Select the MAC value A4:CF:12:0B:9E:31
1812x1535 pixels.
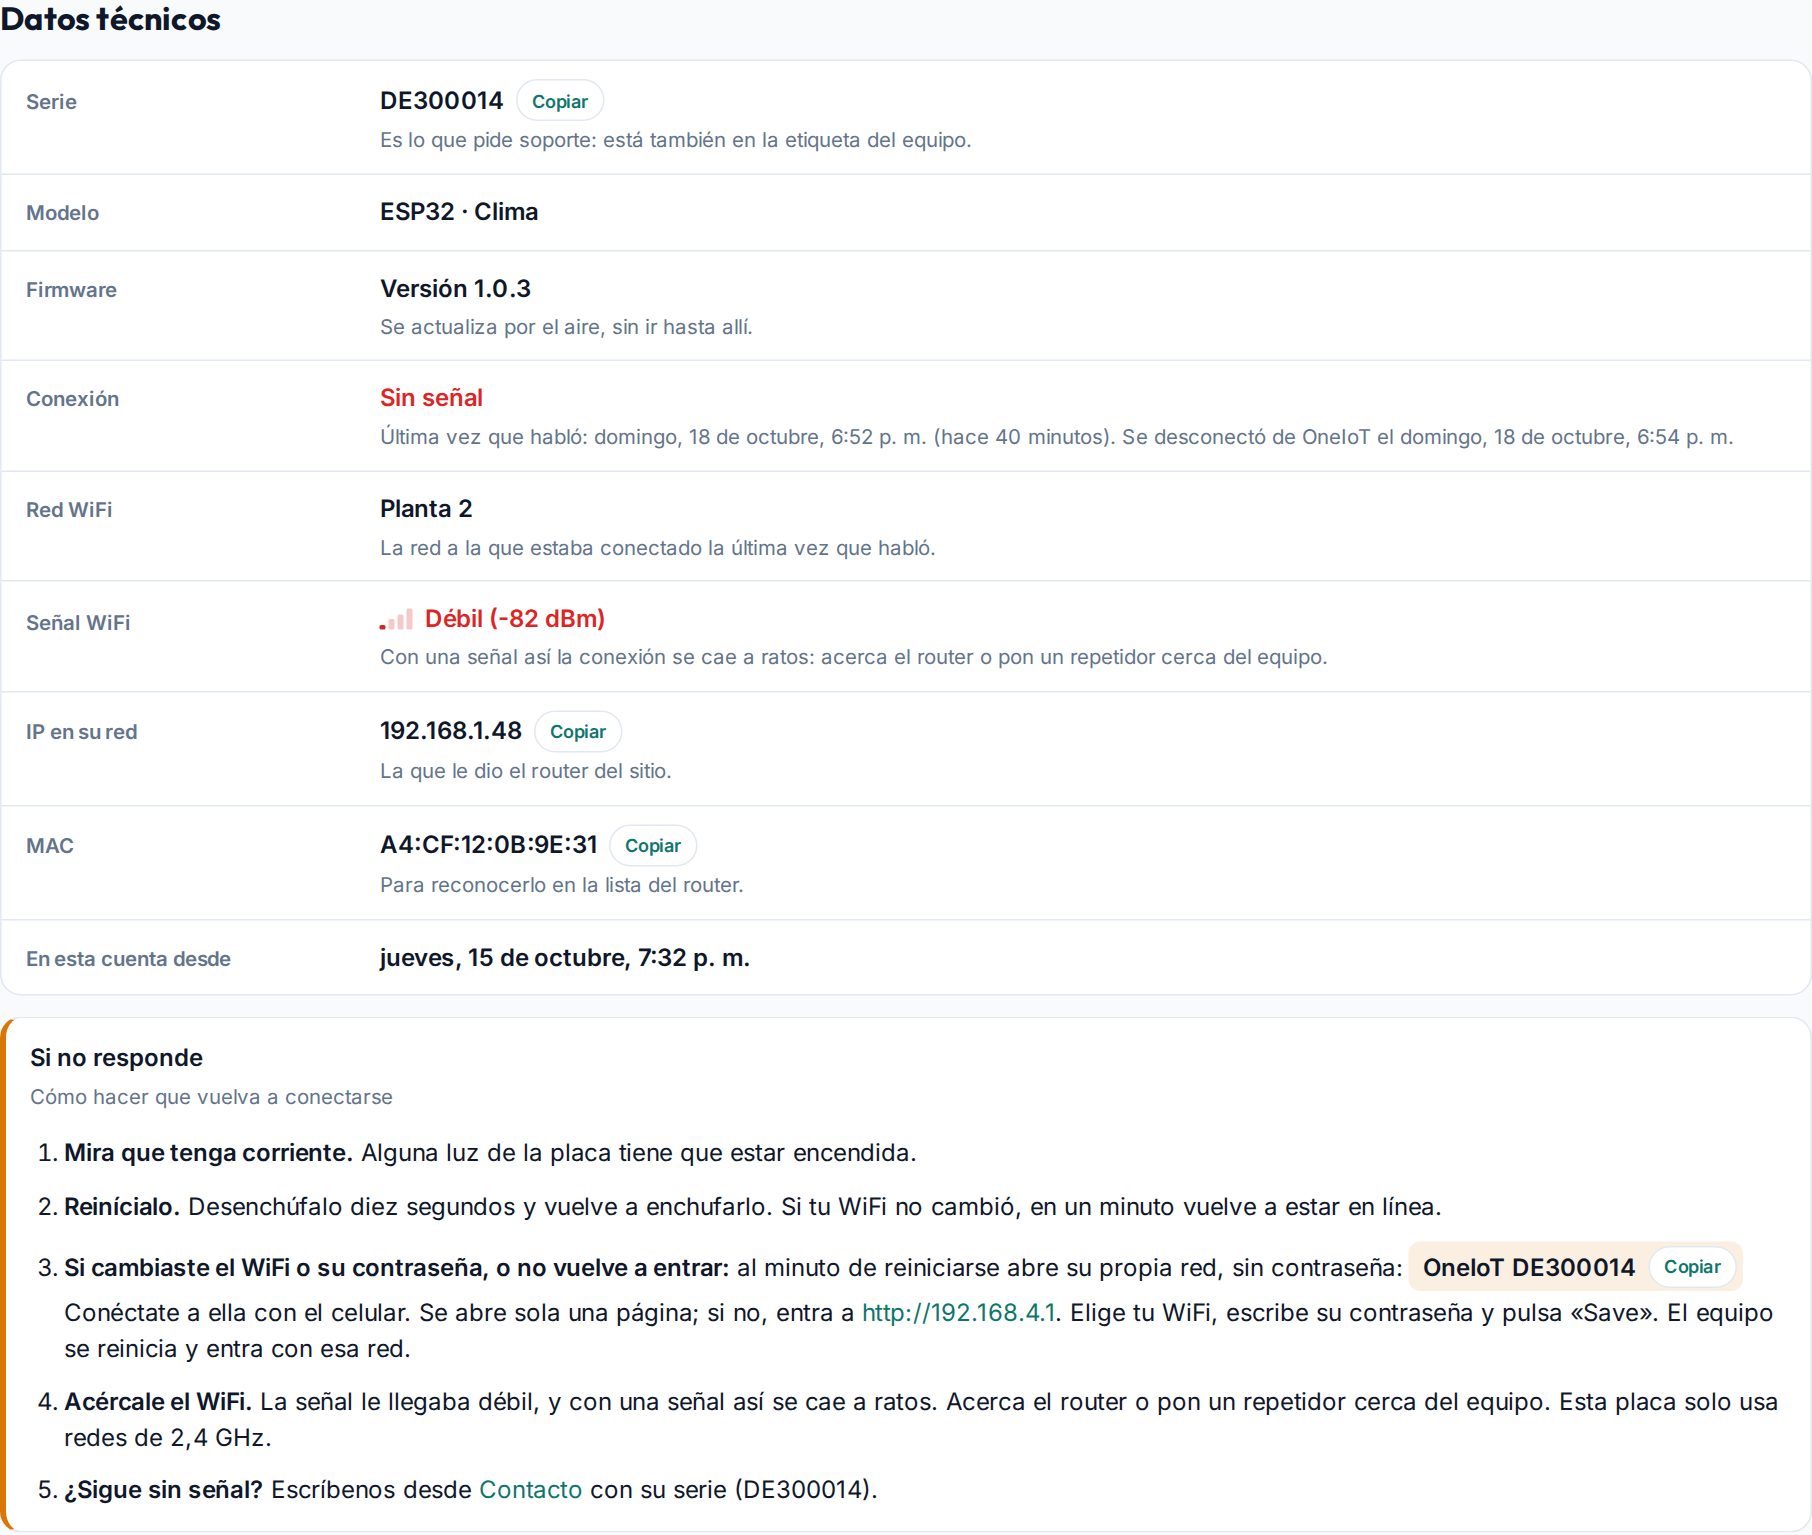pos(489,845)
